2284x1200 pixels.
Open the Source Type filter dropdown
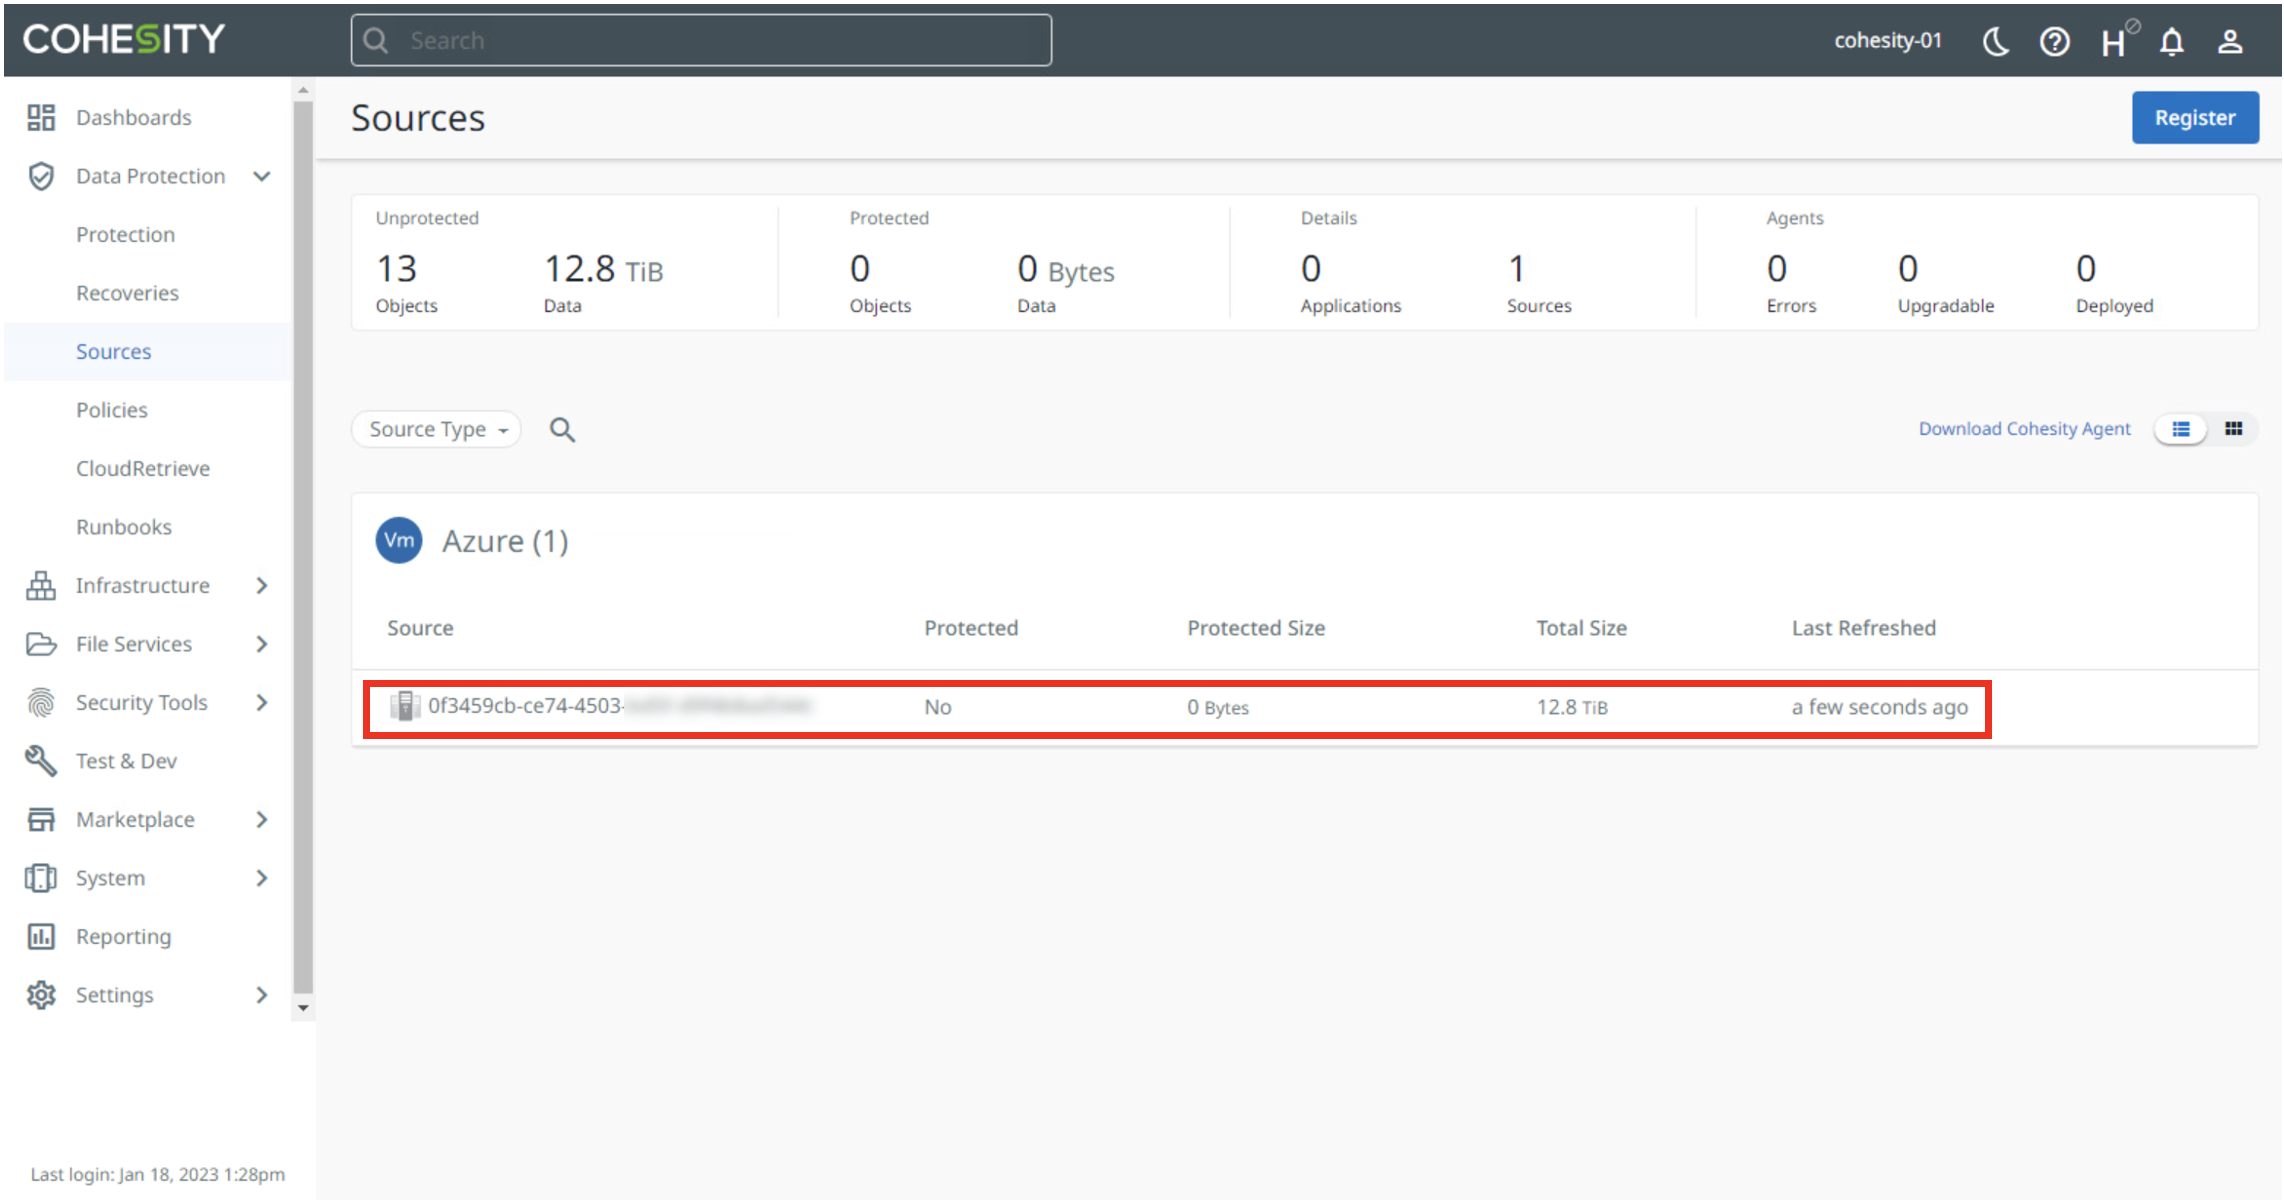(x=437, y=429)
